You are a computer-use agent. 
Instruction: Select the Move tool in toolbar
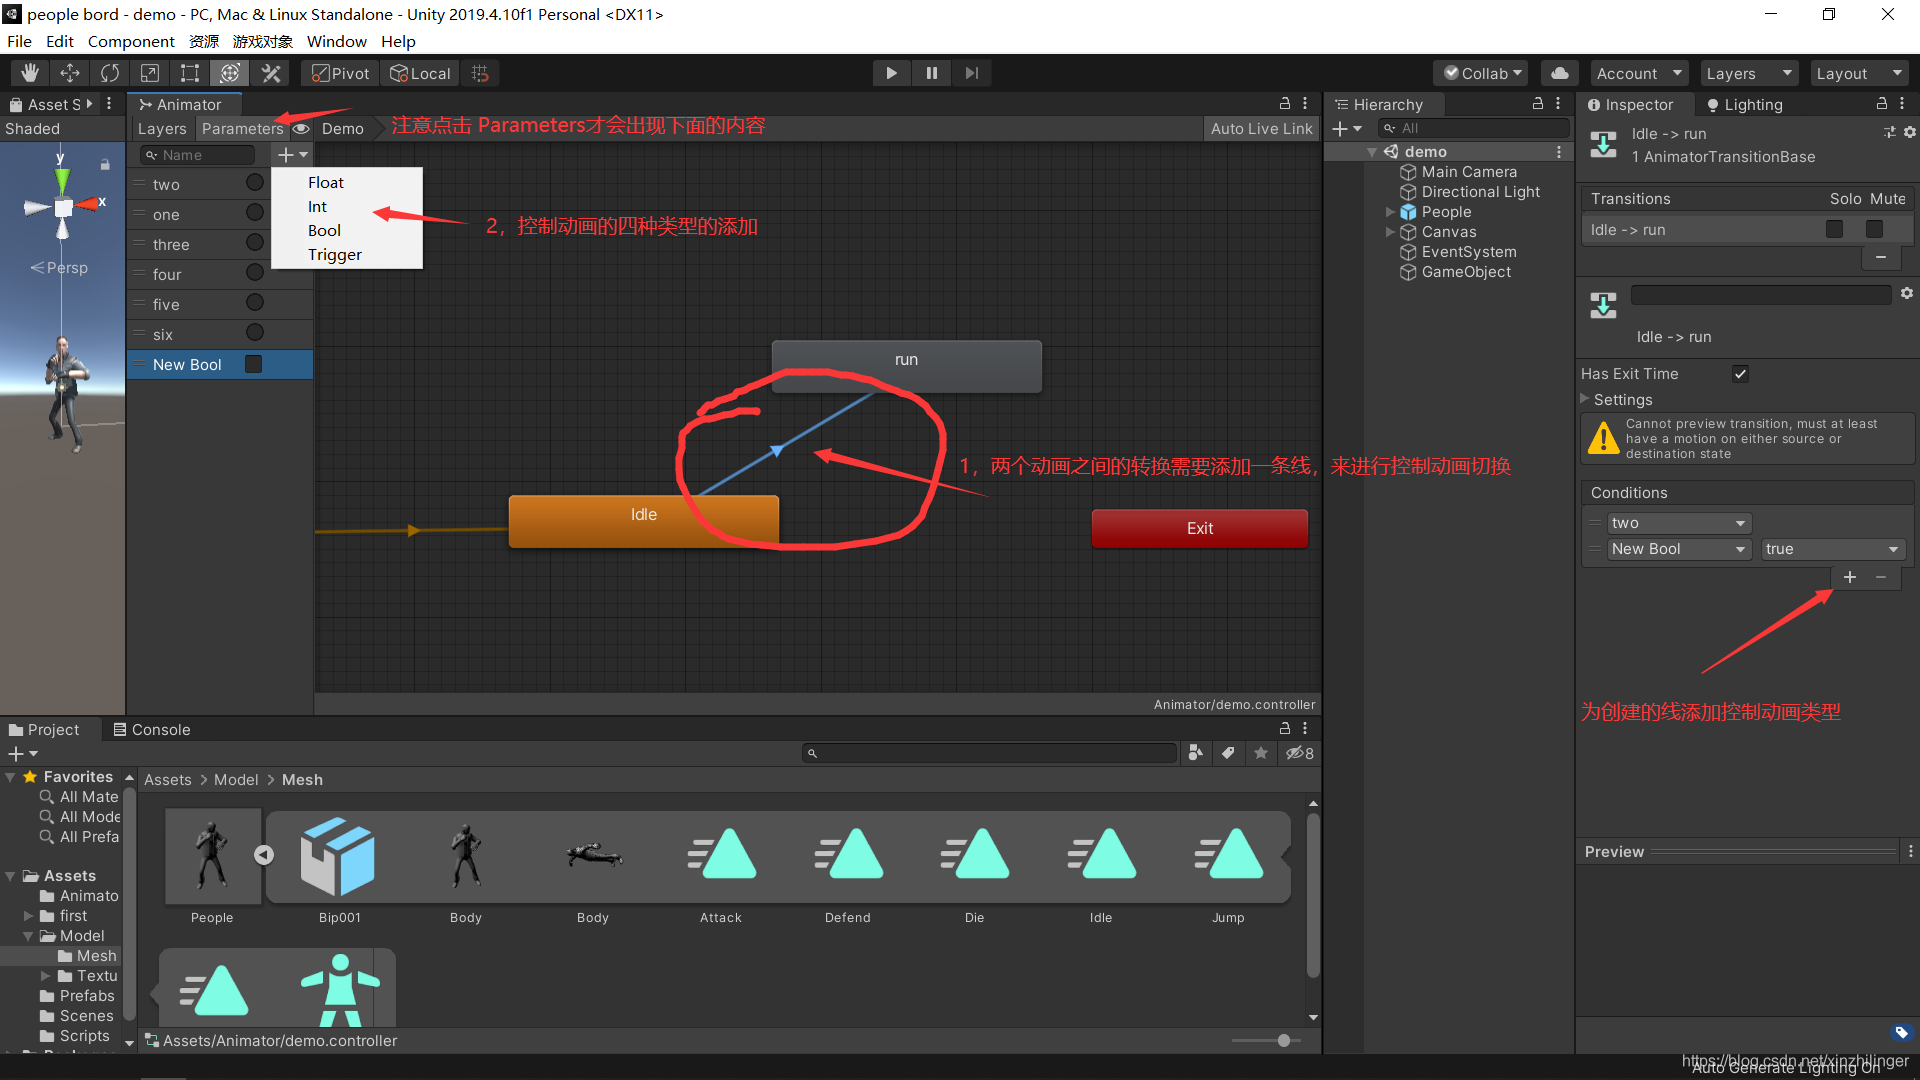point(70,73)
